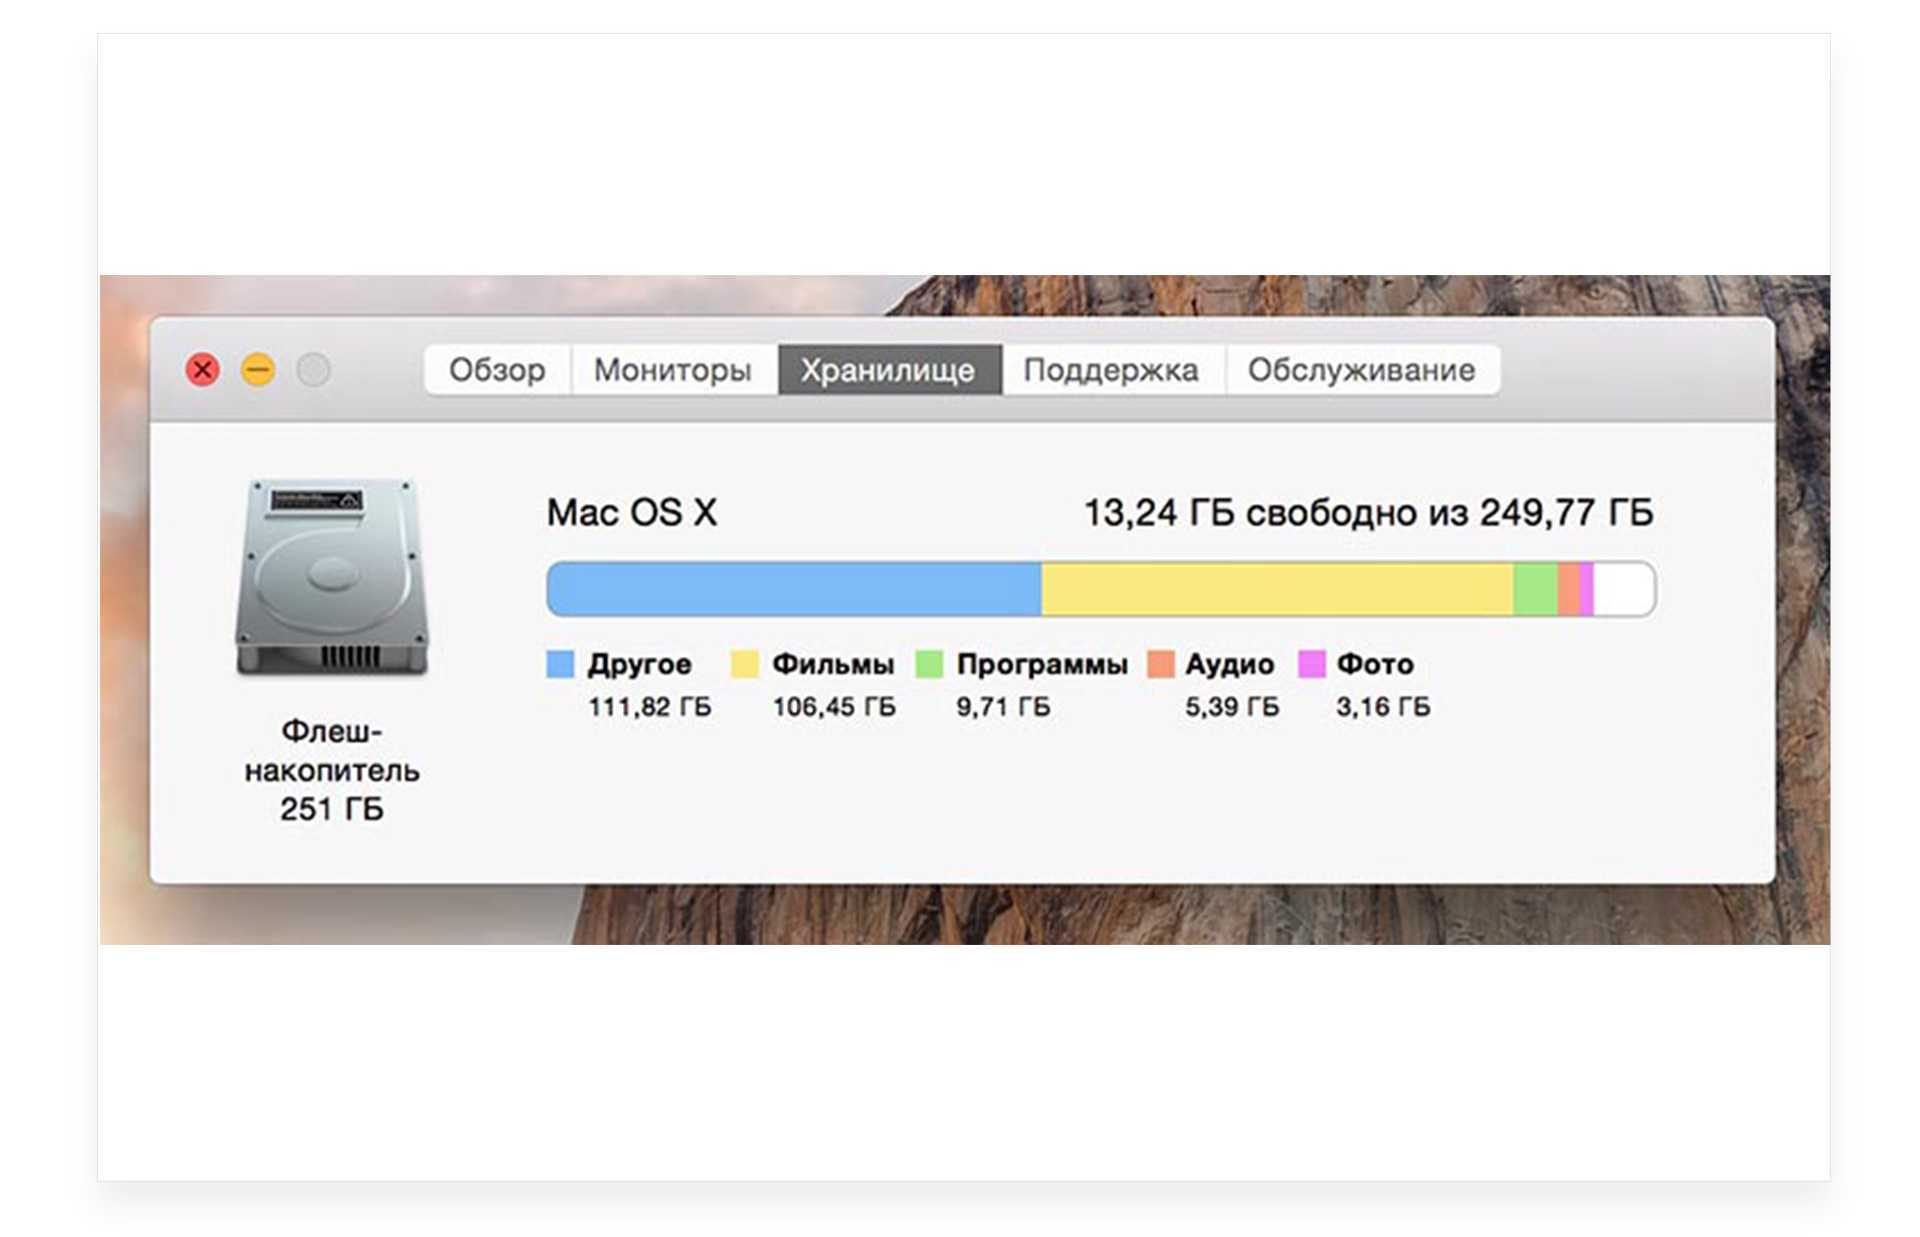Screen dimensions: 1920x1237
Task: Open the Обслуживание tab
Action: (x=1361, y=370)
